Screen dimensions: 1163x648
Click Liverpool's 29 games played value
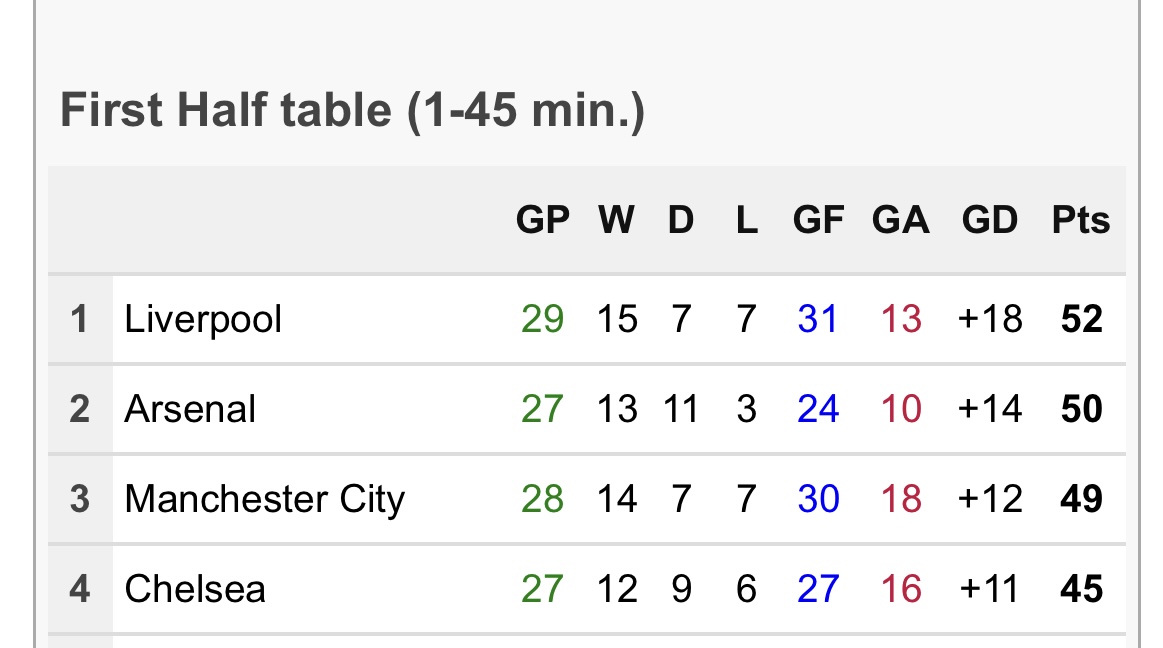(543, 320)
